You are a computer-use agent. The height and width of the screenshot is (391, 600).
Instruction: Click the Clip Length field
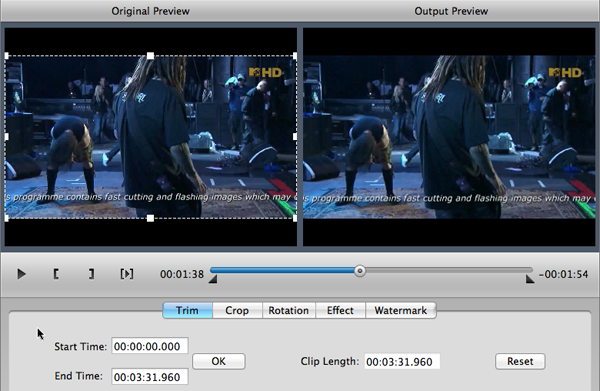402,362
